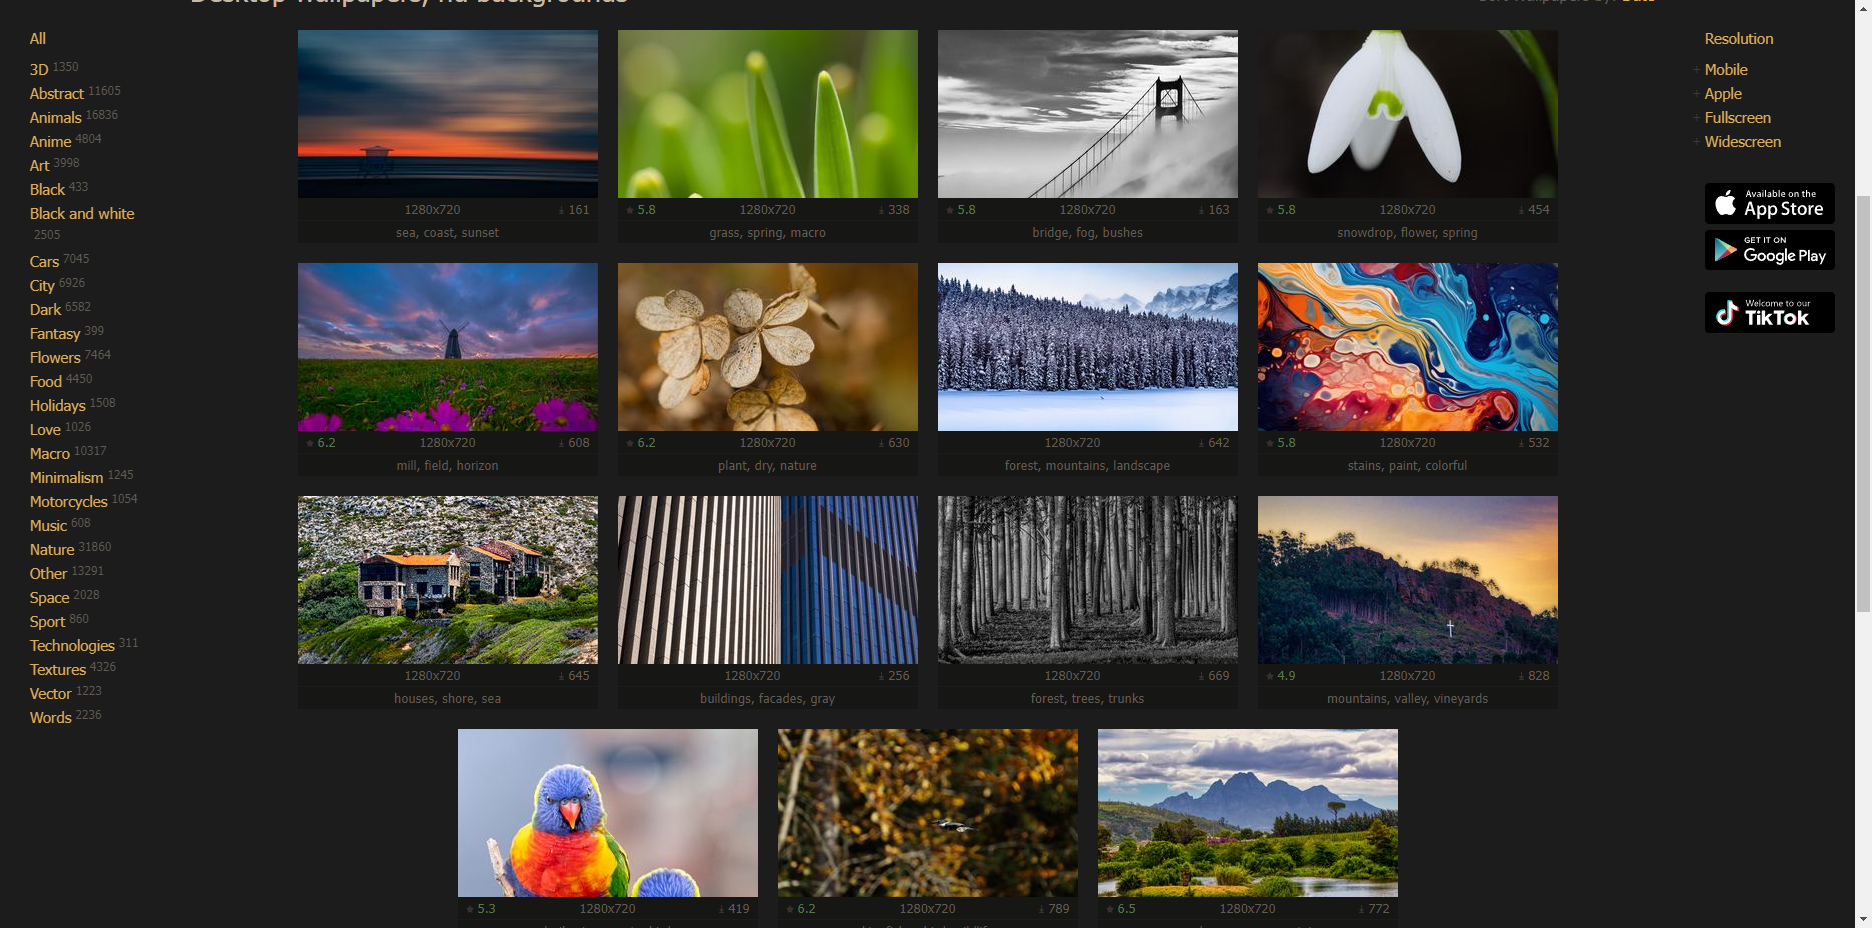View the bridge in fog wallpaper thumbnail

pyautogui.click(x=1088, y=114)
